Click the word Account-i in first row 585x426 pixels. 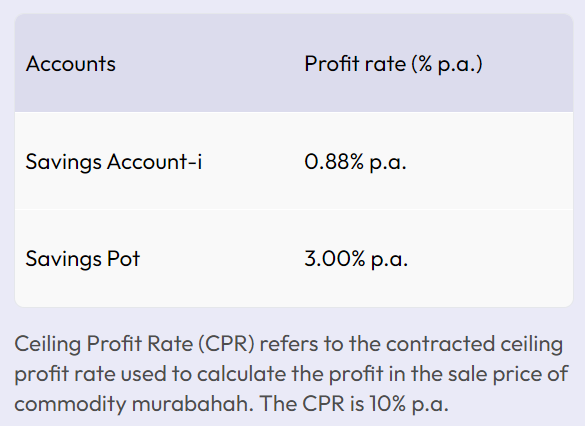[154, 162]
